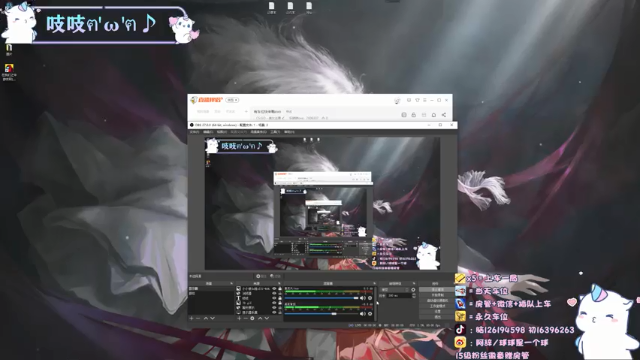Click the Exit button in OBS Controls
640x360 pixels.
pos(438,316)
